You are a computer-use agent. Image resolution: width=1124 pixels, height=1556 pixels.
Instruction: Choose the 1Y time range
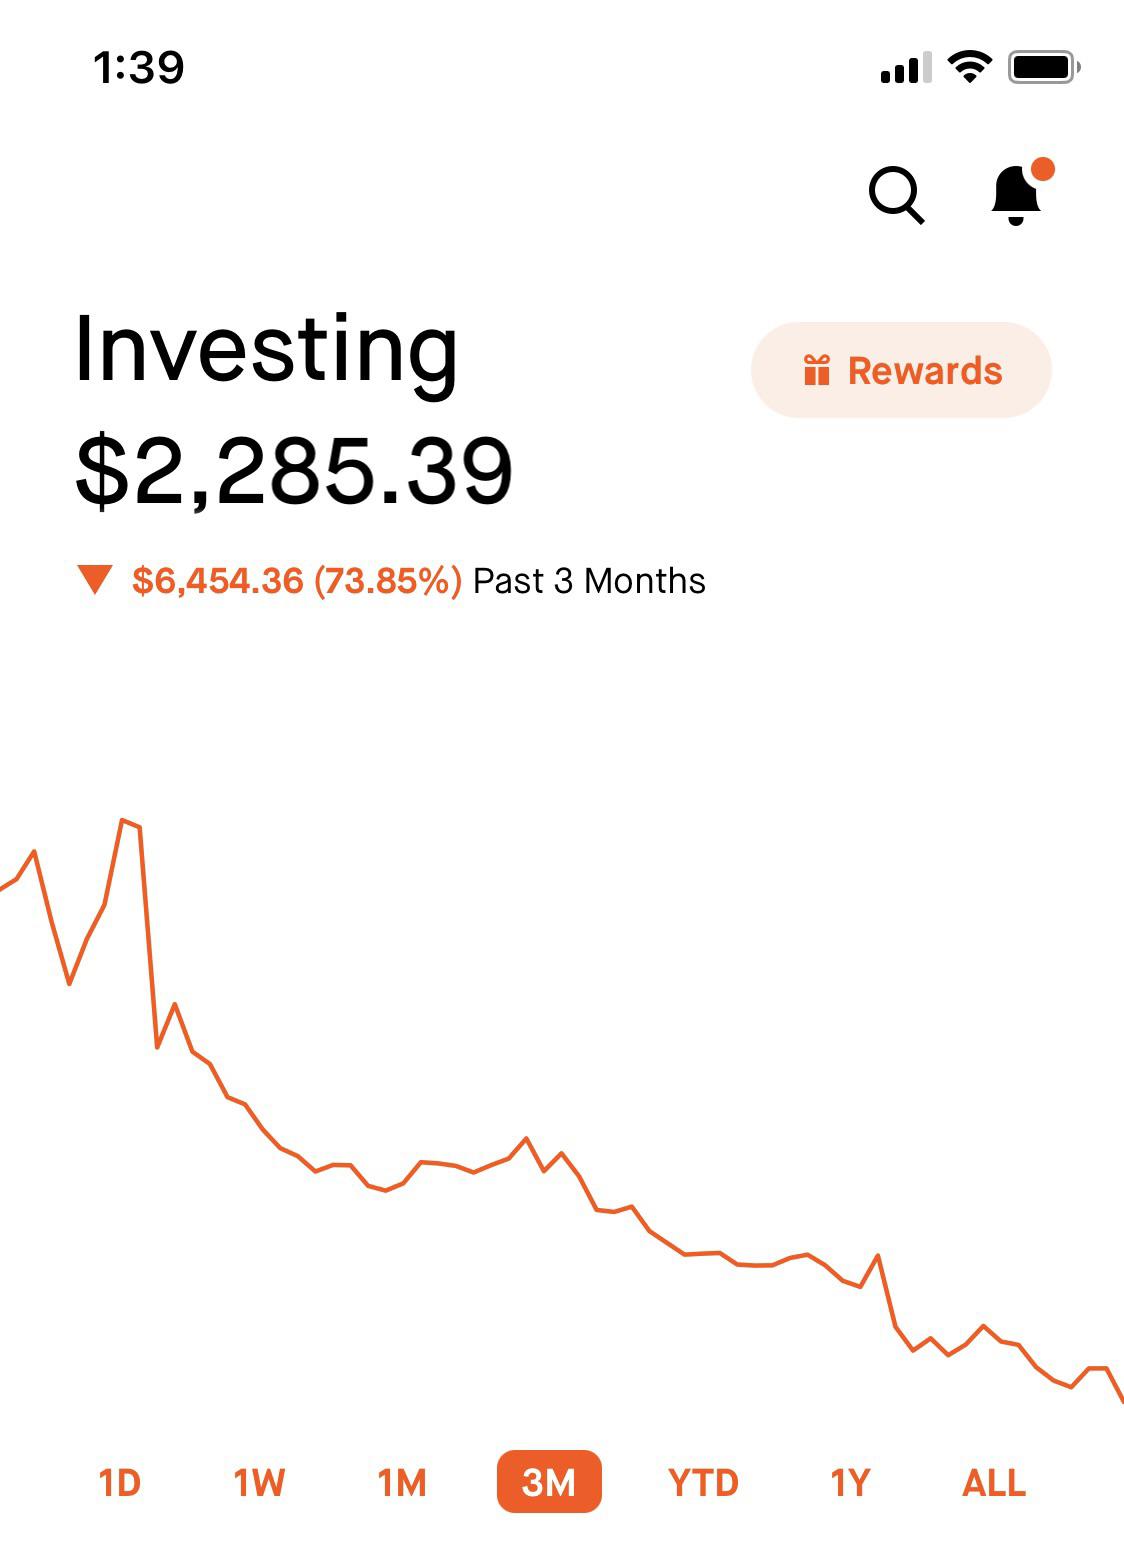850,1482
